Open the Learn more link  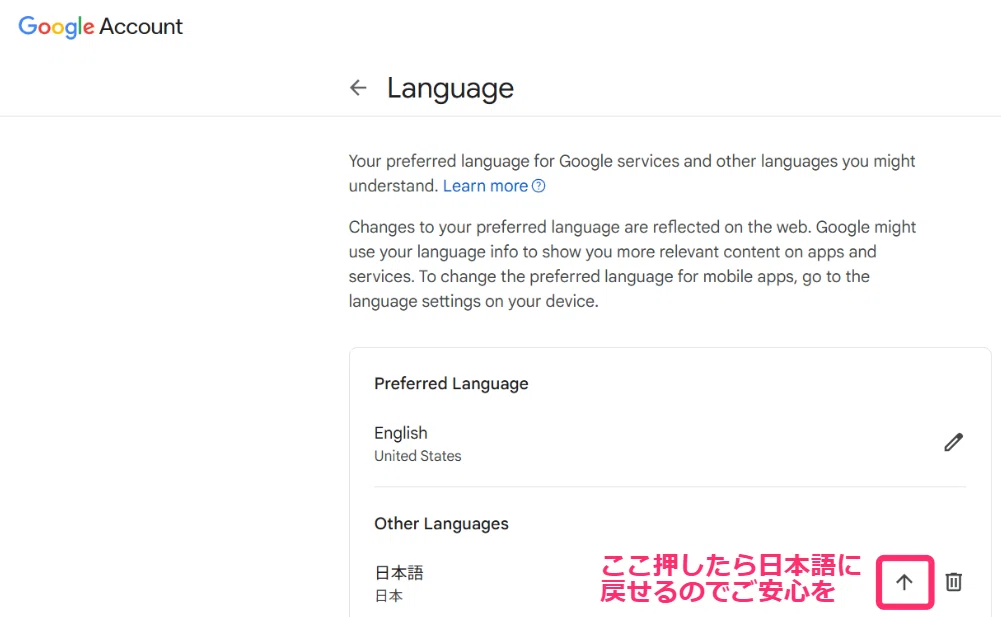click(485, 186)
